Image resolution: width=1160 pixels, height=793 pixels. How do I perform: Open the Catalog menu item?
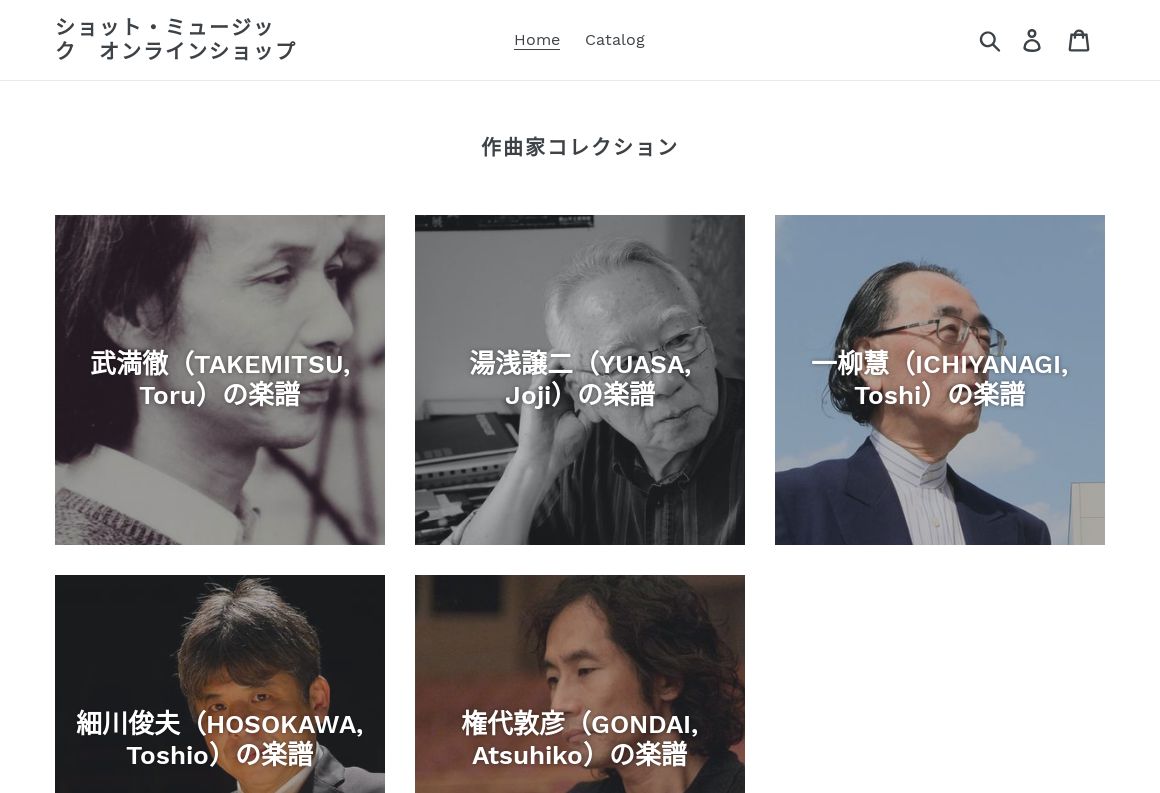[615, 40]
